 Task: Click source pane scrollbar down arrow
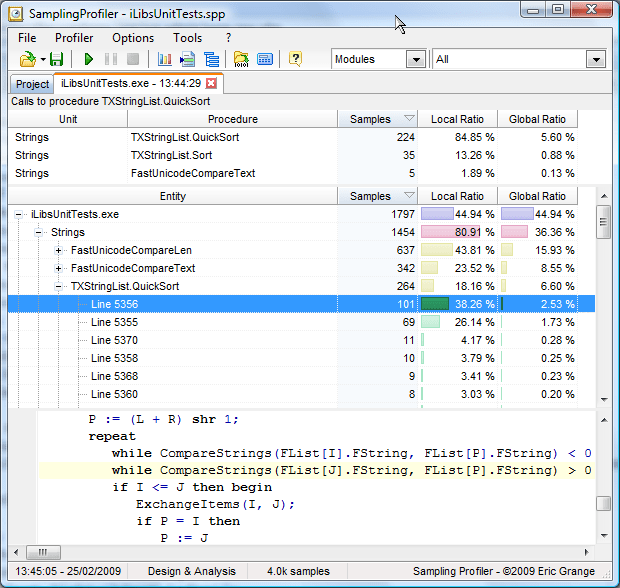(604, 535)
